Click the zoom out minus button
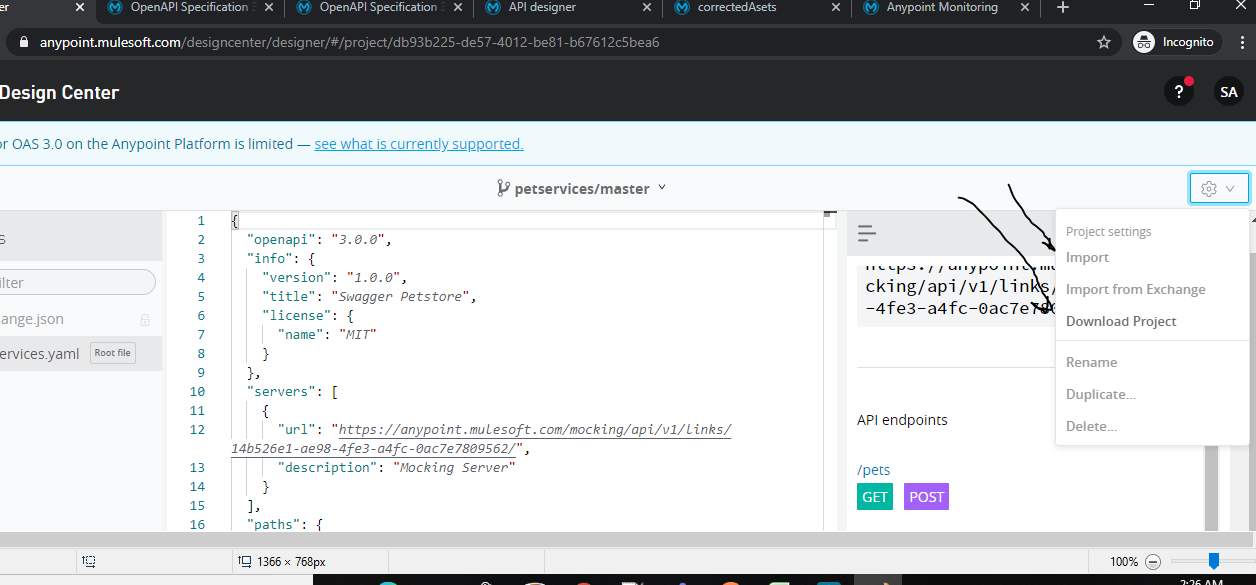The image size is (1256, 585). (x=1153, y=562)
